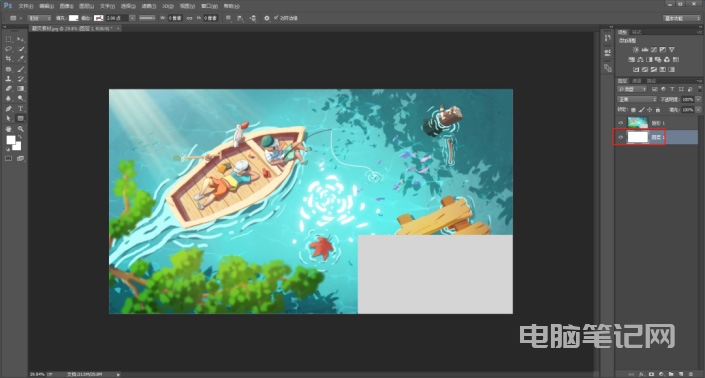Click the Quick Mask mode icon
This screenshot has width=705, height=378.
pos(9,158)
